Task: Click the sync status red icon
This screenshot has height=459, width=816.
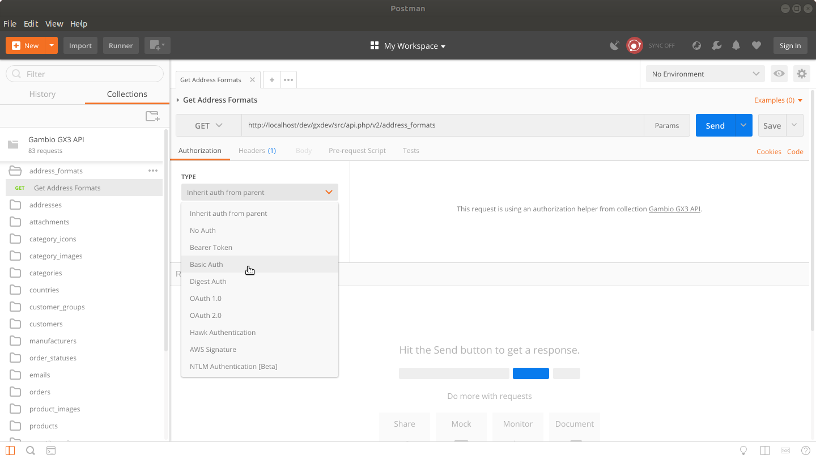Action: [634, 45]
